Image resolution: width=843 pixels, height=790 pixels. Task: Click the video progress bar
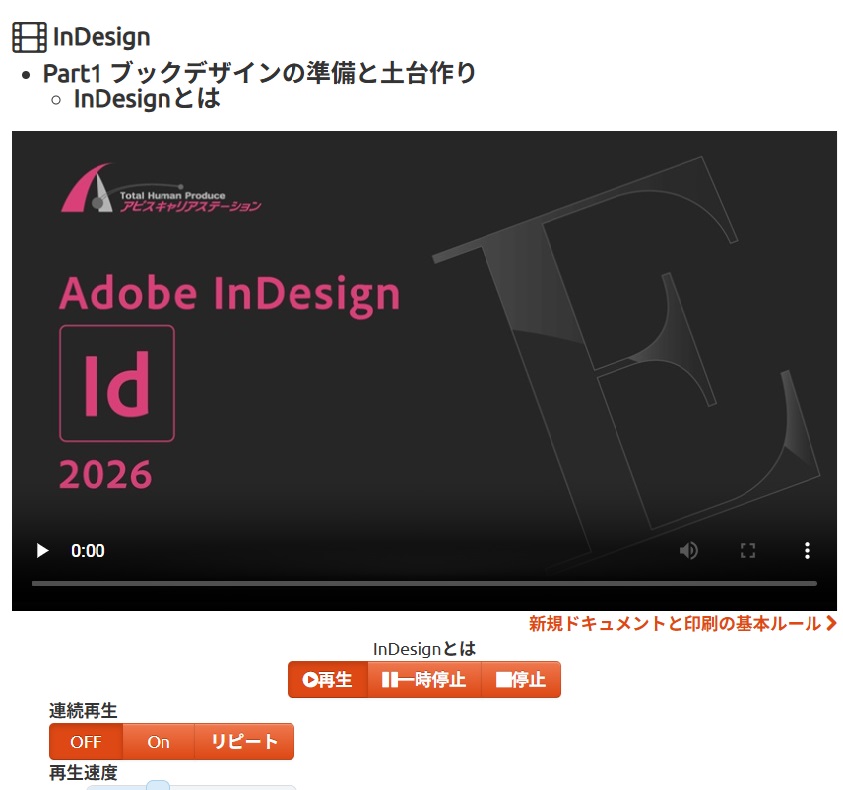(x=424, y=583)
